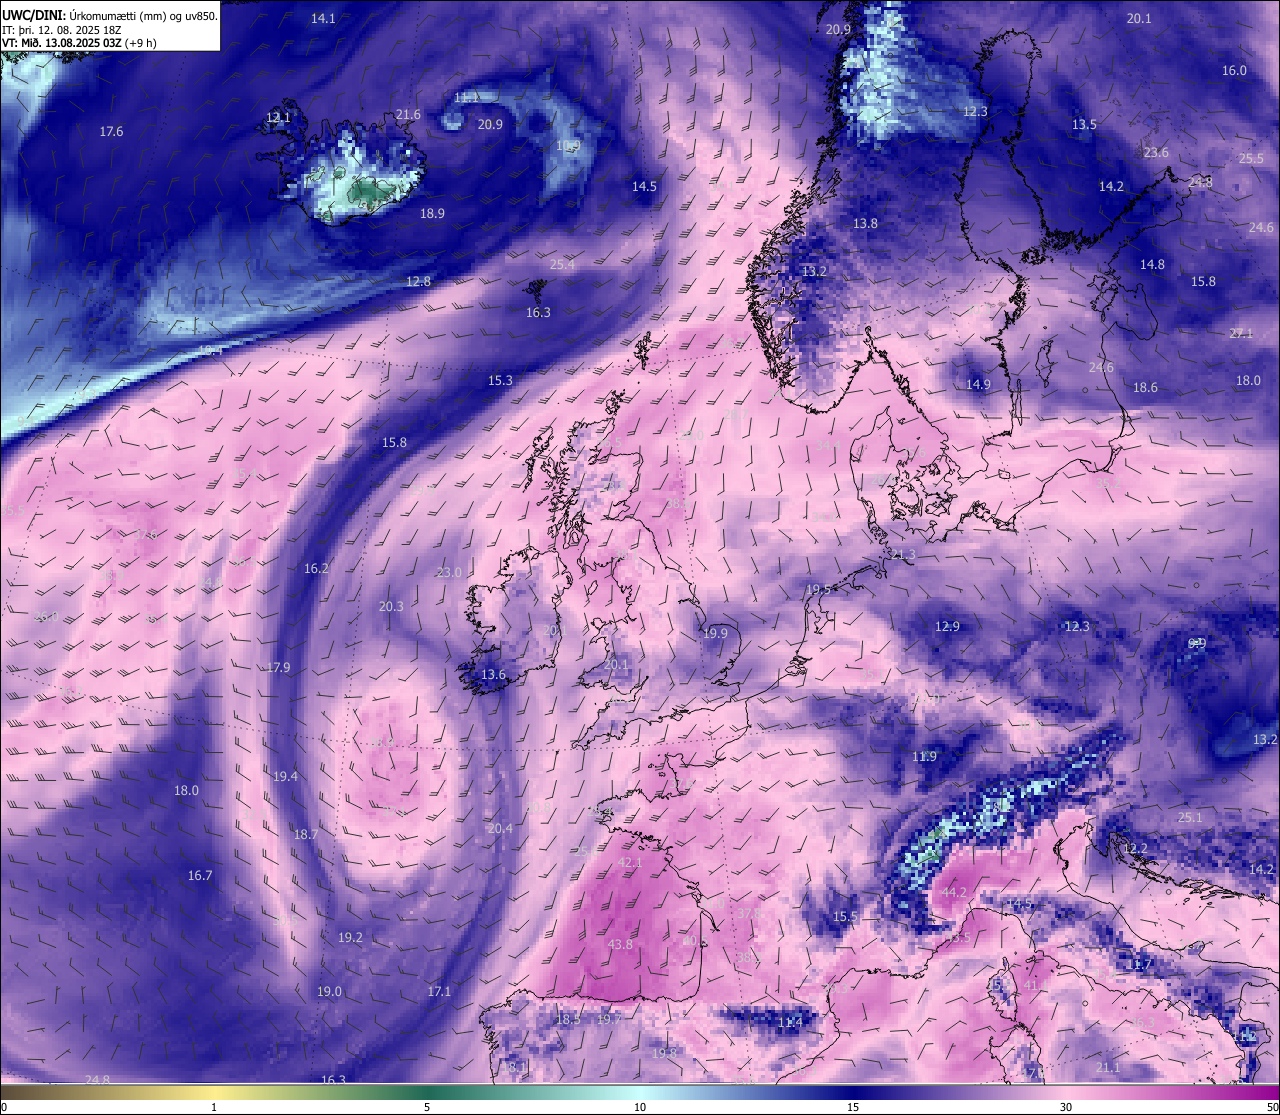Click the value '23.0' west of Ireland

pyautogui.click(x=449, y=573)
